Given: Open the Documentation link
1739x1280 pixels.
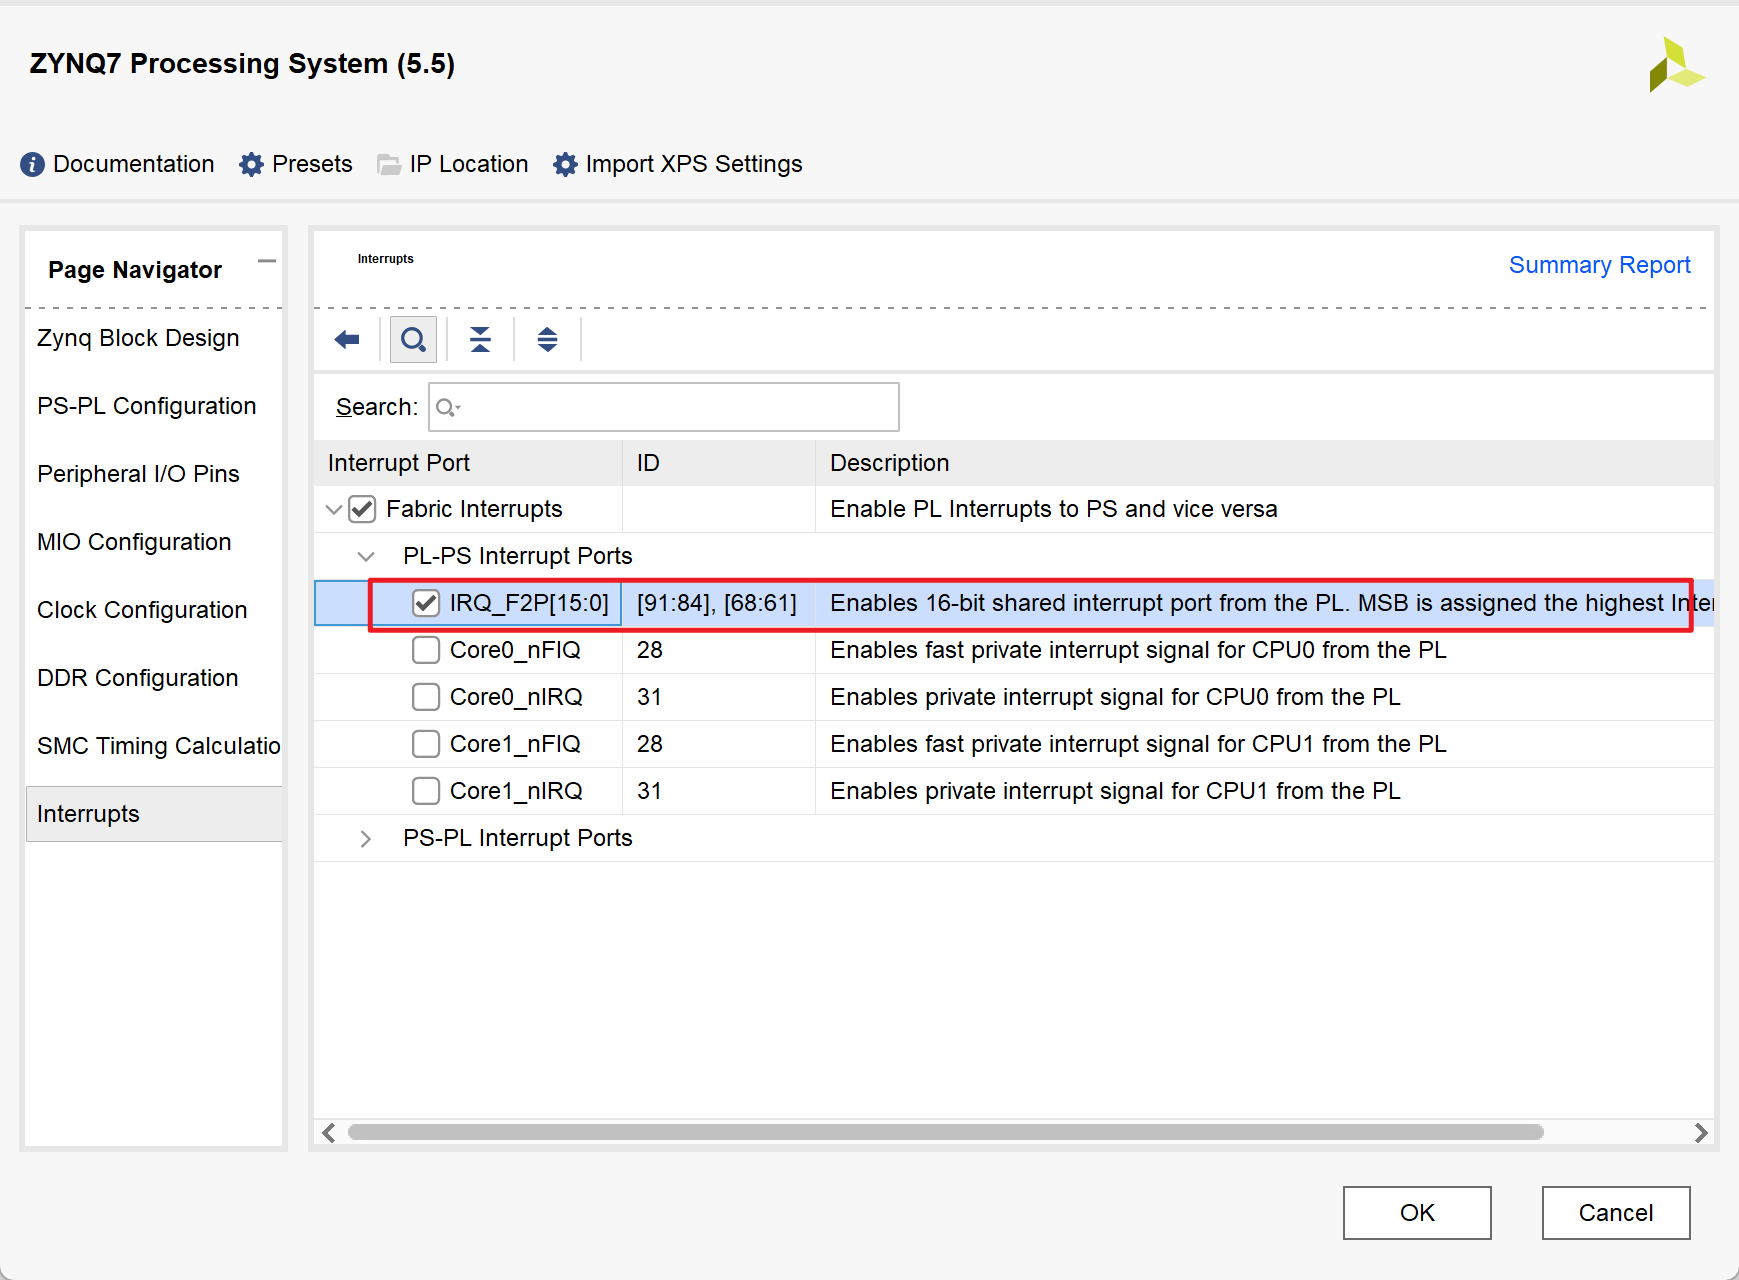Looking at the screenshot, I should pos(133,164).
